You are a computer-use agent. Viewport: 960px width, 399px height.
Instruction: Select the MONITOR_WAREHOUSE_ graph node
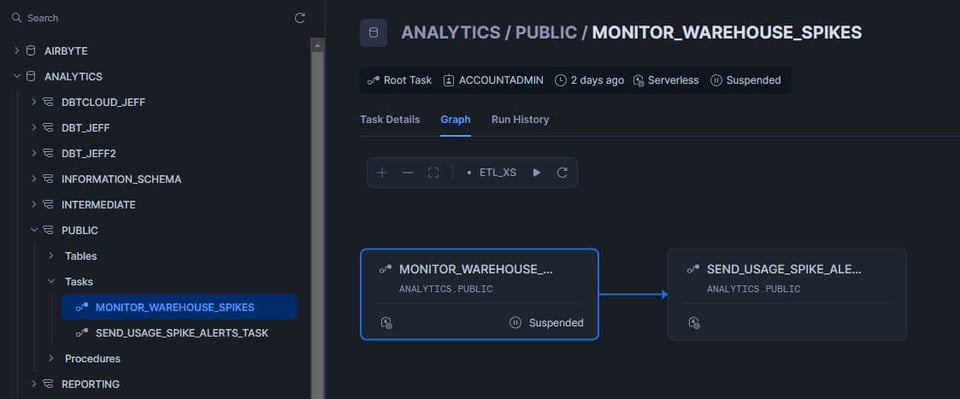[x=479, y=294]
